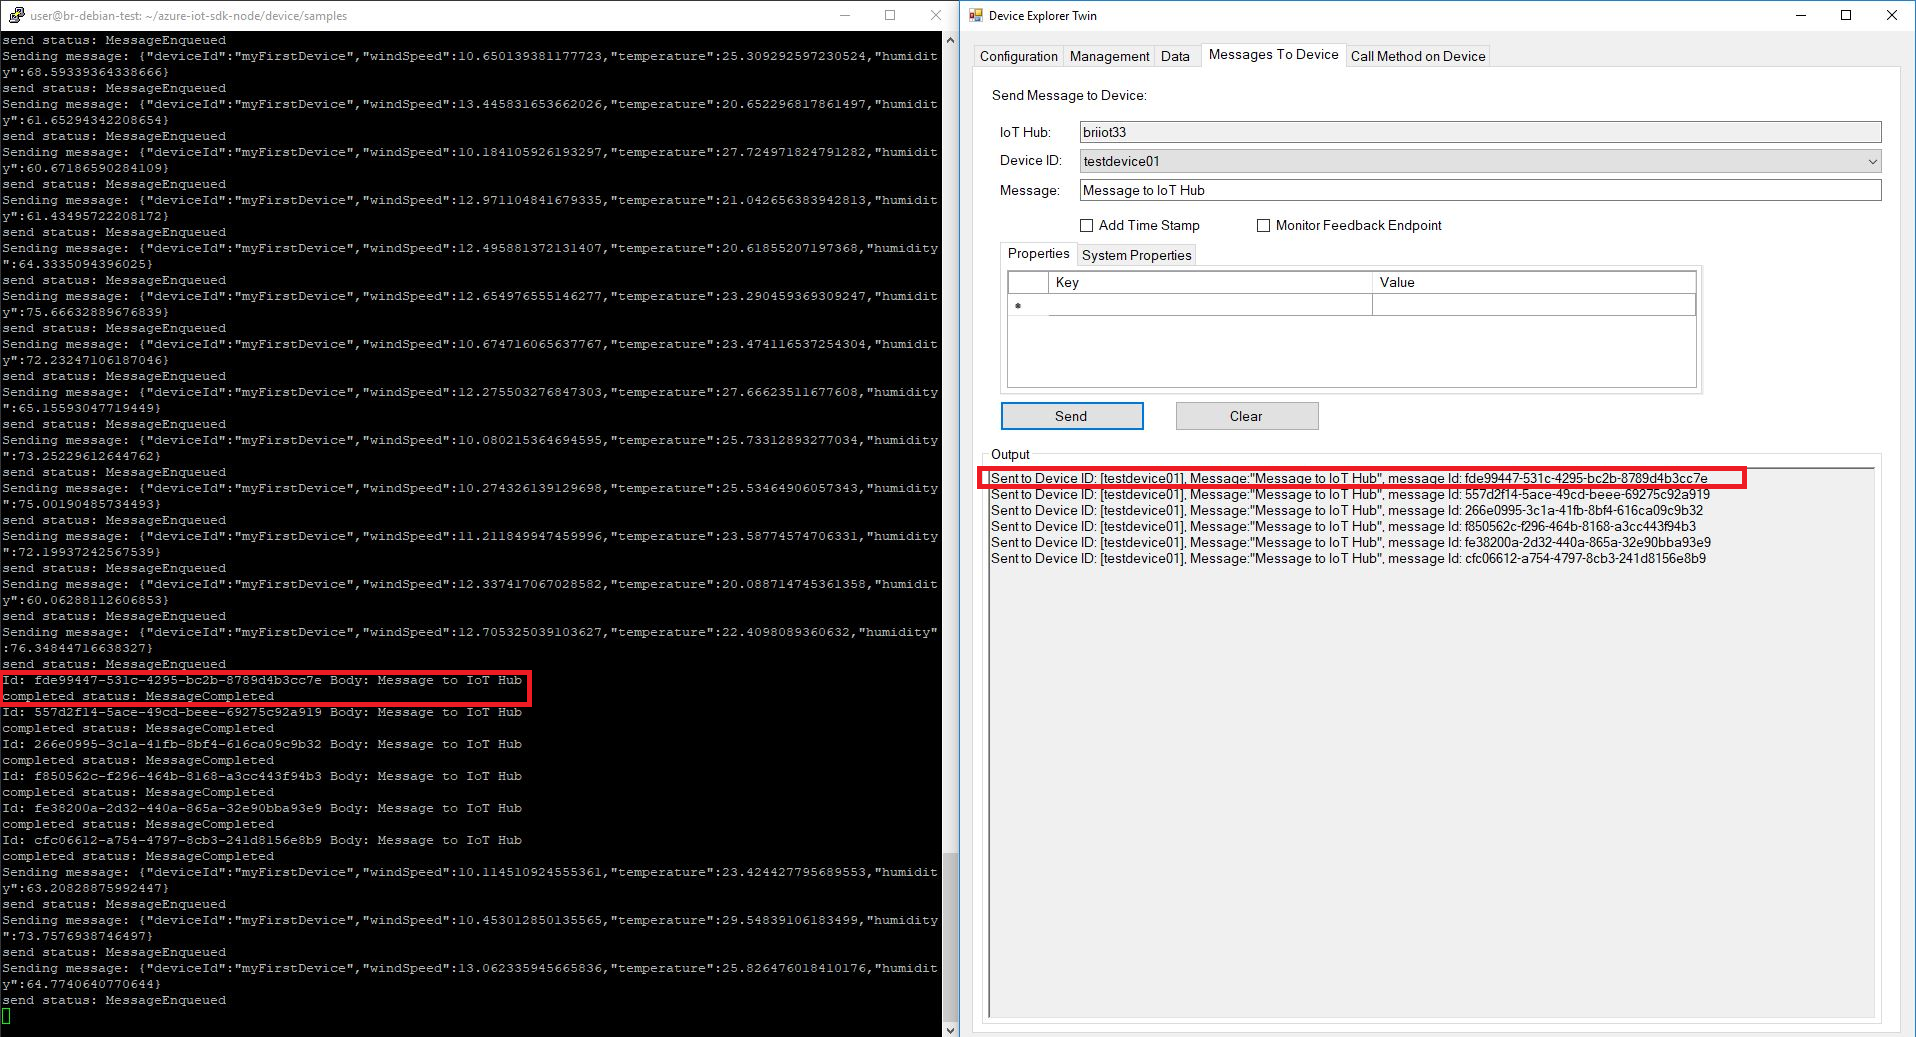Click the Message input field
Screen dimensions: 1916x1037
pyautogui.click(x=1480, y=190)
